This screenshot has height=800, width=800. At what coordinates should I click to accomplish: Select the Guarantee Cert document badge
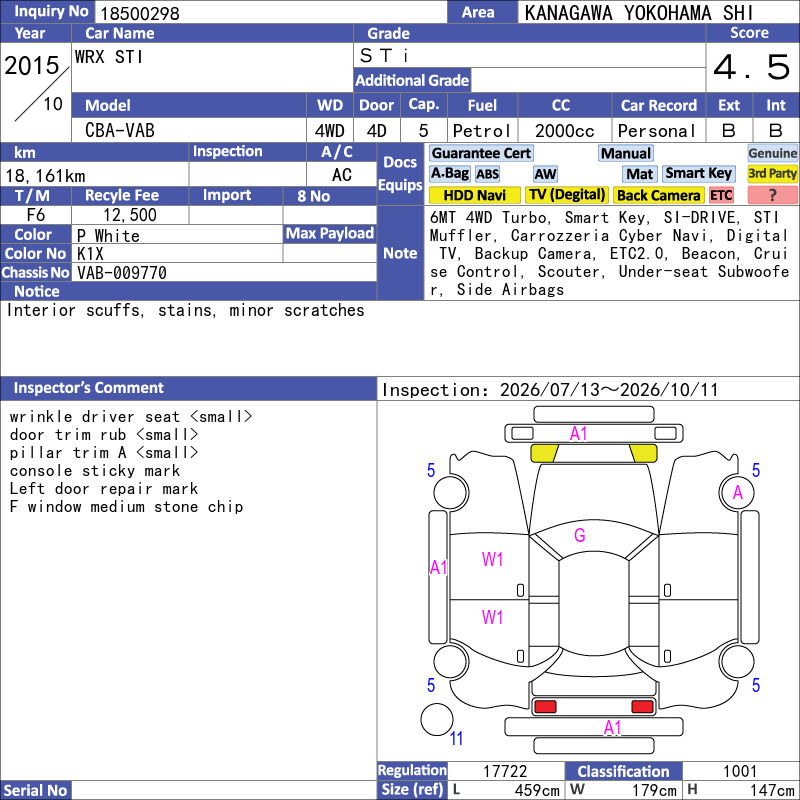pyautogui.click(x=481, y=154)
